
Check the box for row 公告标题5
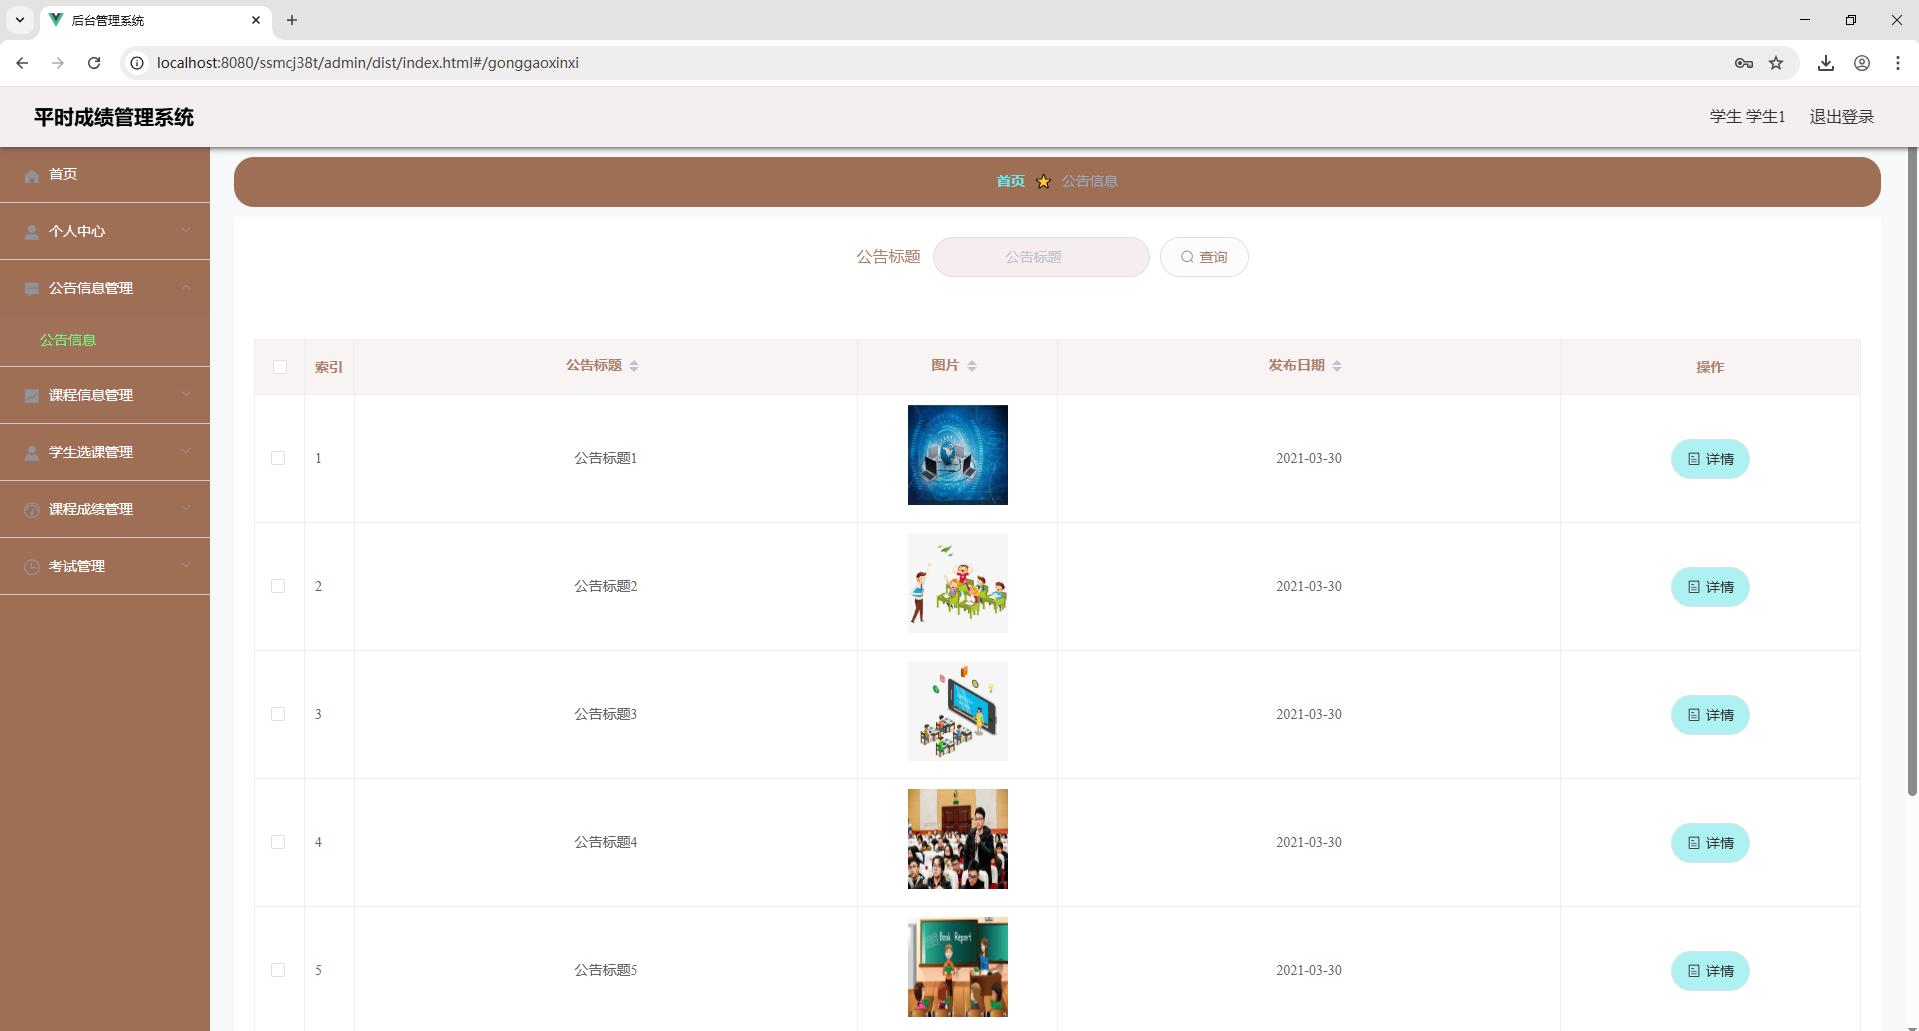[x=278, y=970]
